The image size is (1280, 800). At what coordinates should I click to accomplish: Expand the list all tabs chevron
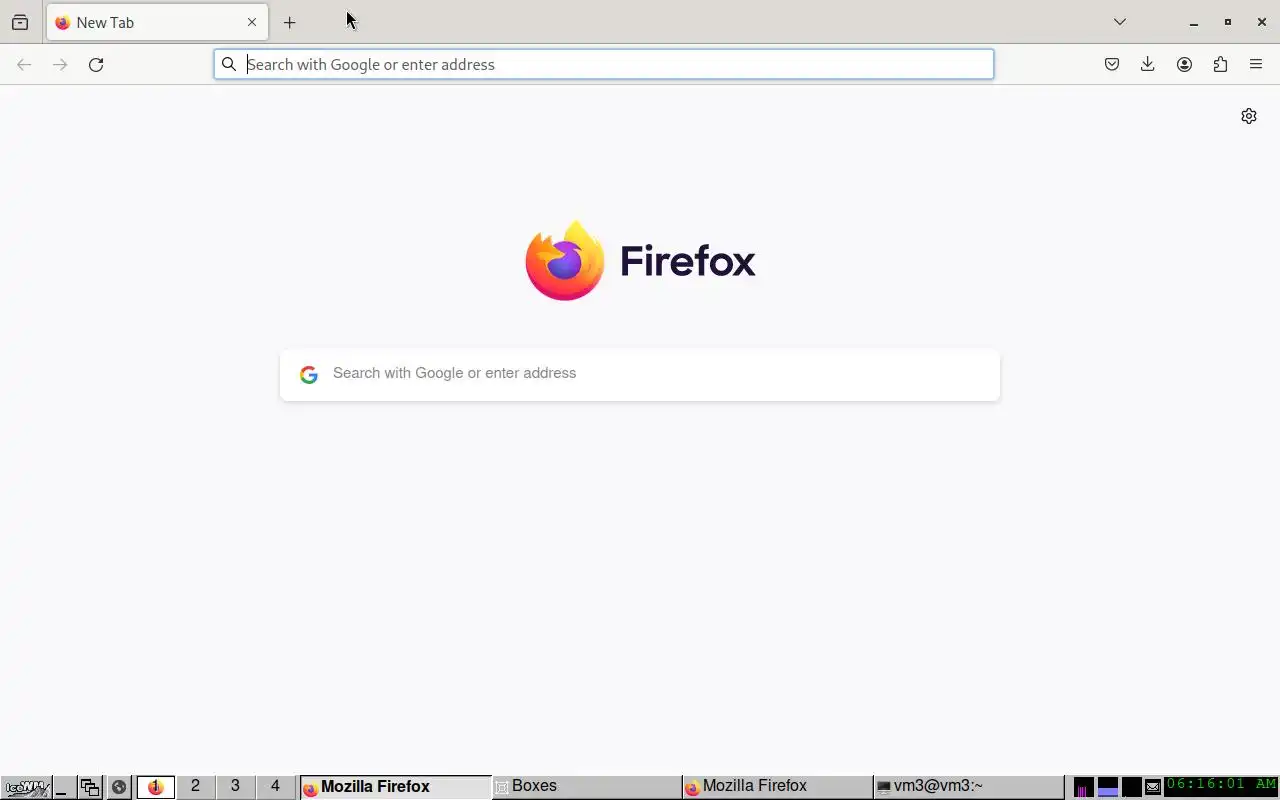click(1120, 22)
